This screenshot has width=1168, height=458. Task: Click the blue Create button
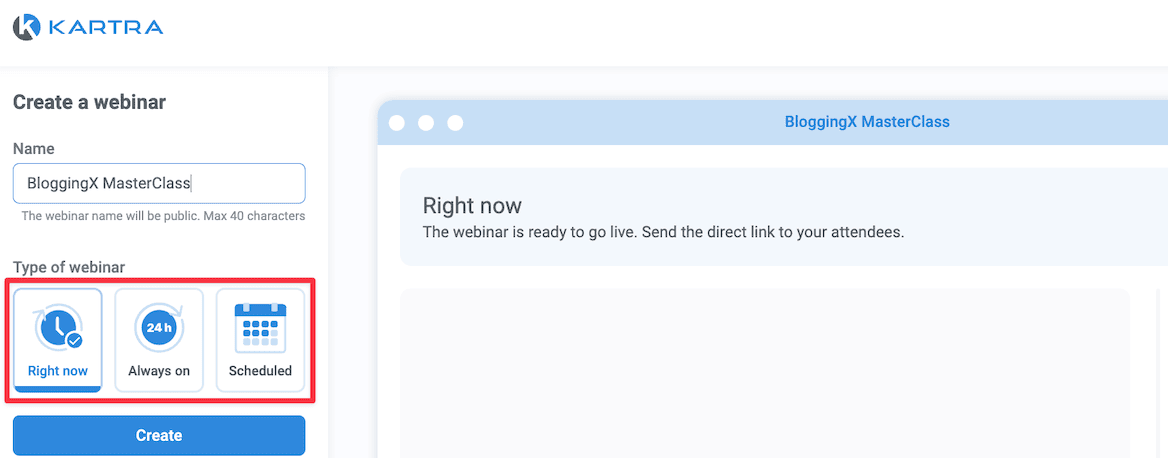tap(159, 435)
